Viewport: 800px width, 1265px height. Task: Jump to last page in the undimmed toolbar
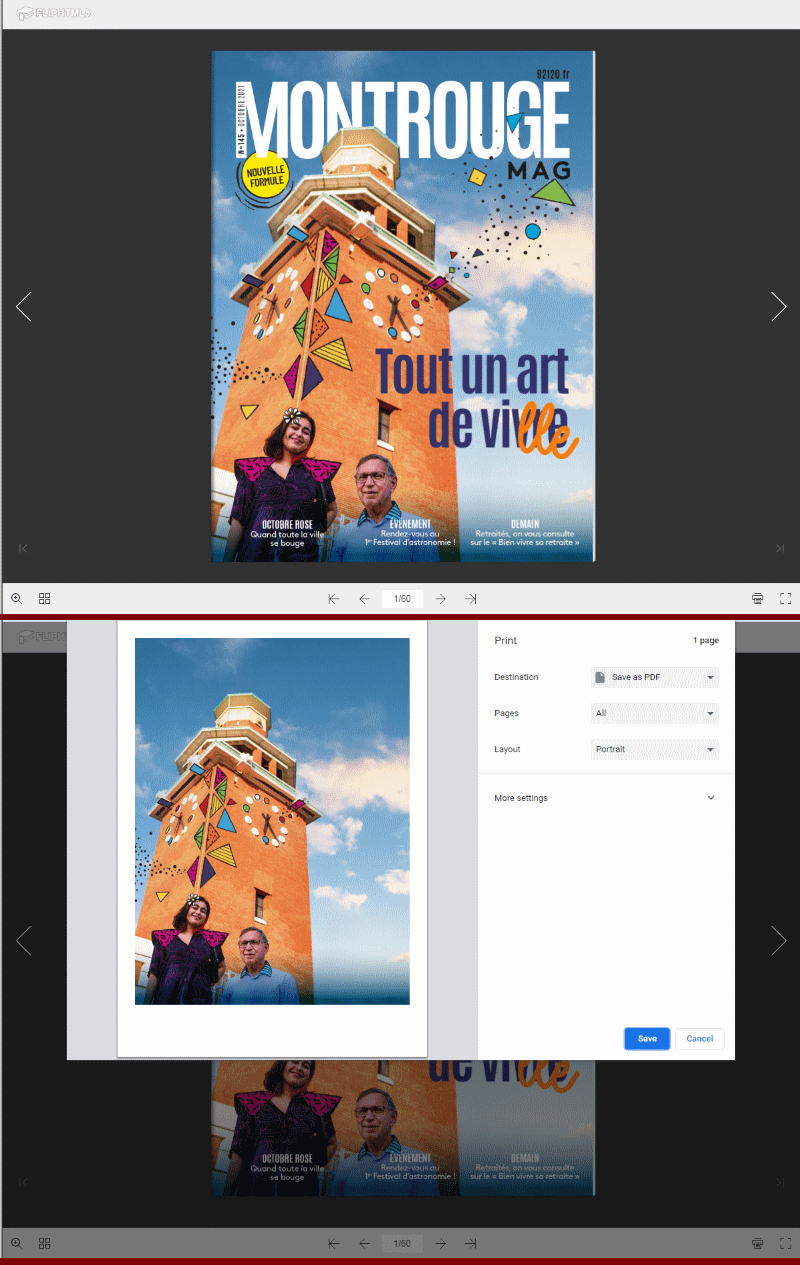tap(470, 599)
